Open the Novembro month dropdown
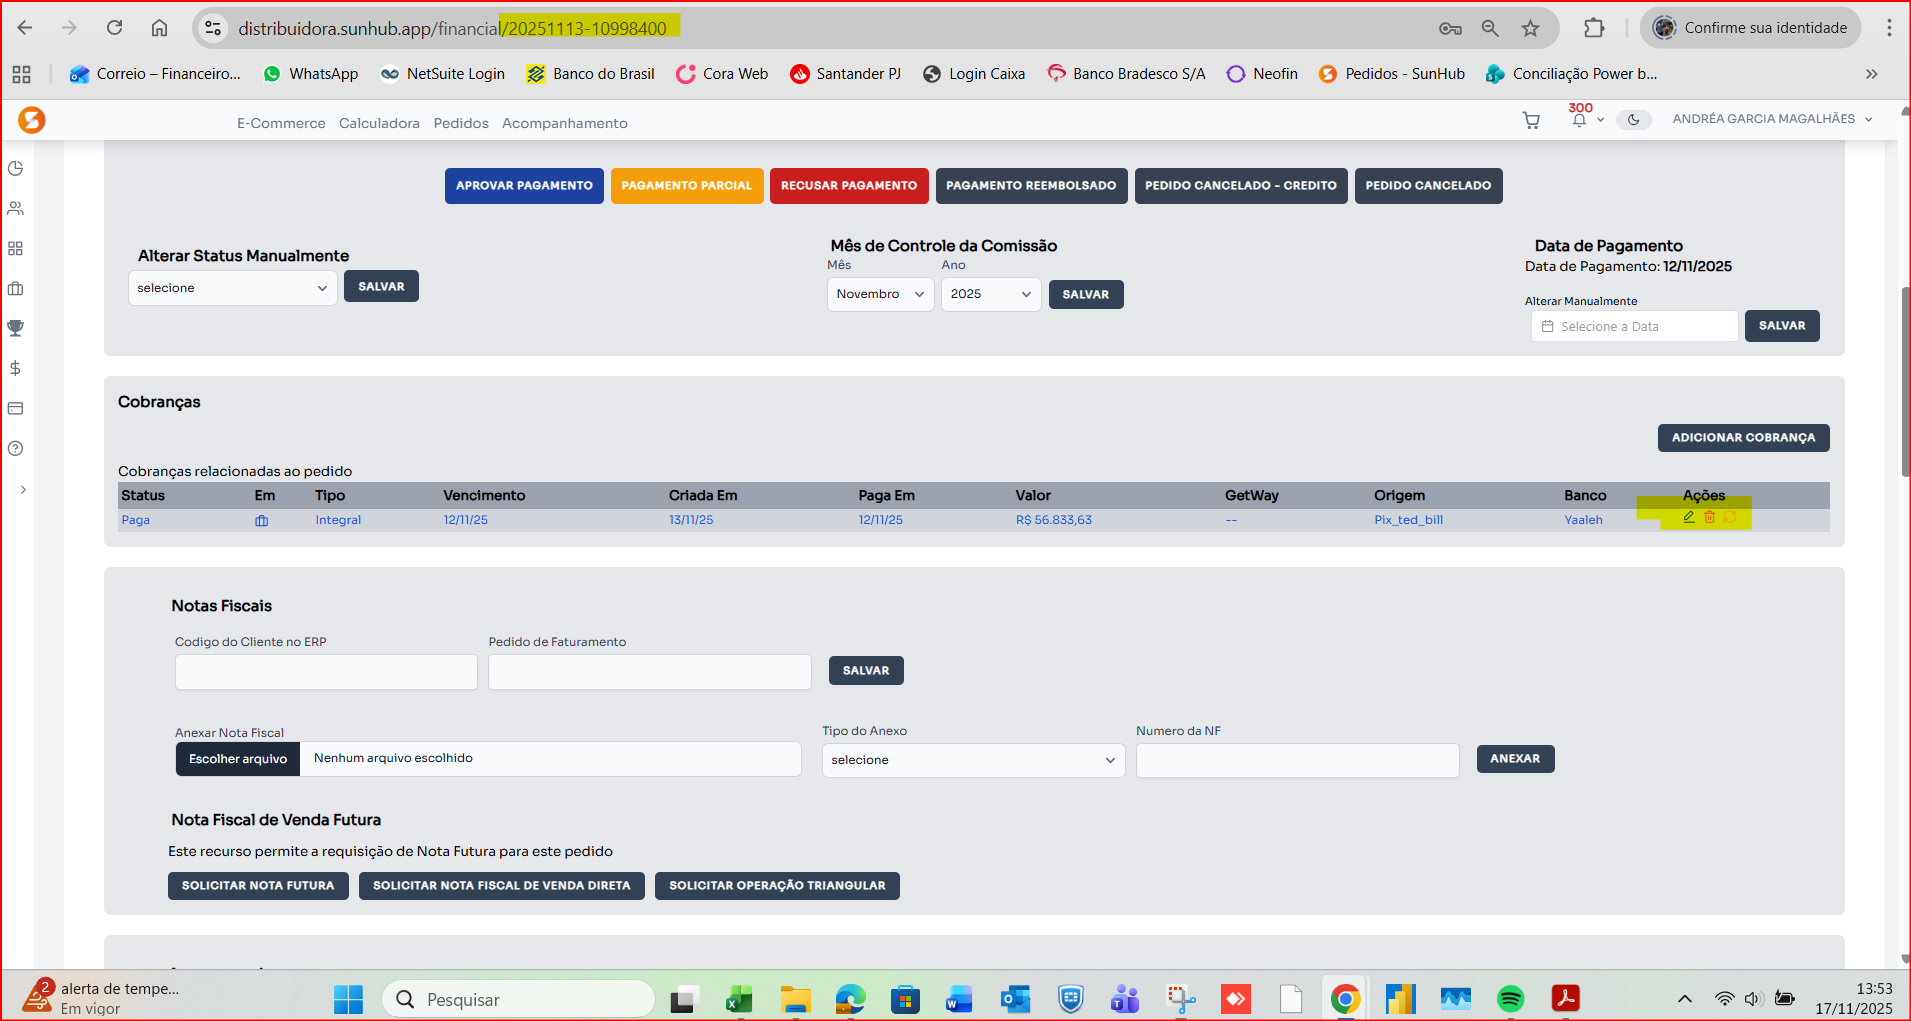The height and width of the screenshot is (1021, 1911). click(880, 294)
